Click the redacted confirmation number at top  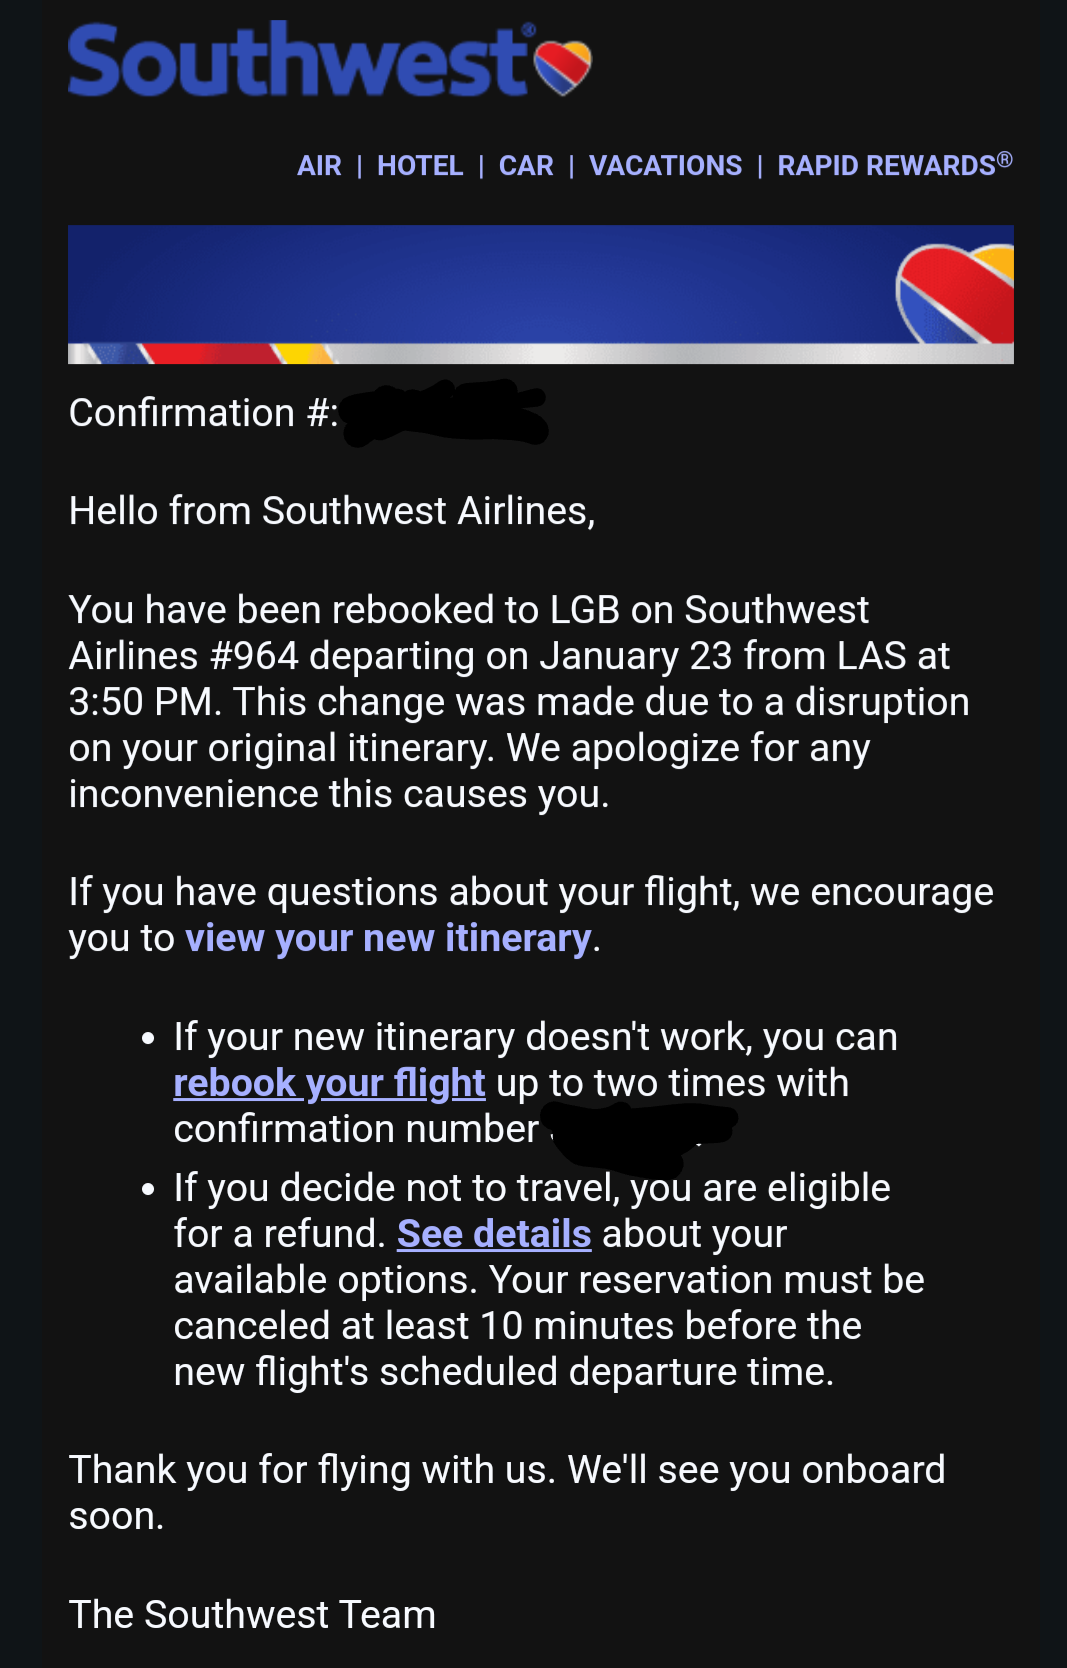tap(445, 412)
